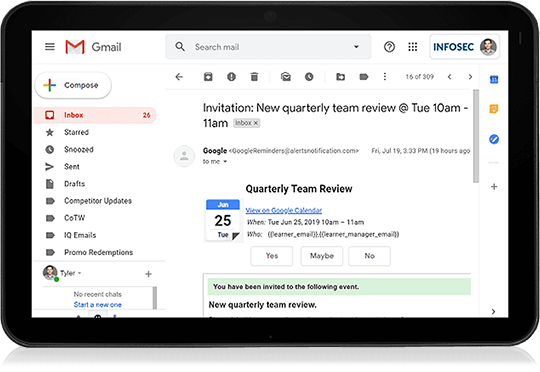The width and height of the screenshot is (540, 372).
Task: Report this email as spam
Action: (x=231, y=77)
